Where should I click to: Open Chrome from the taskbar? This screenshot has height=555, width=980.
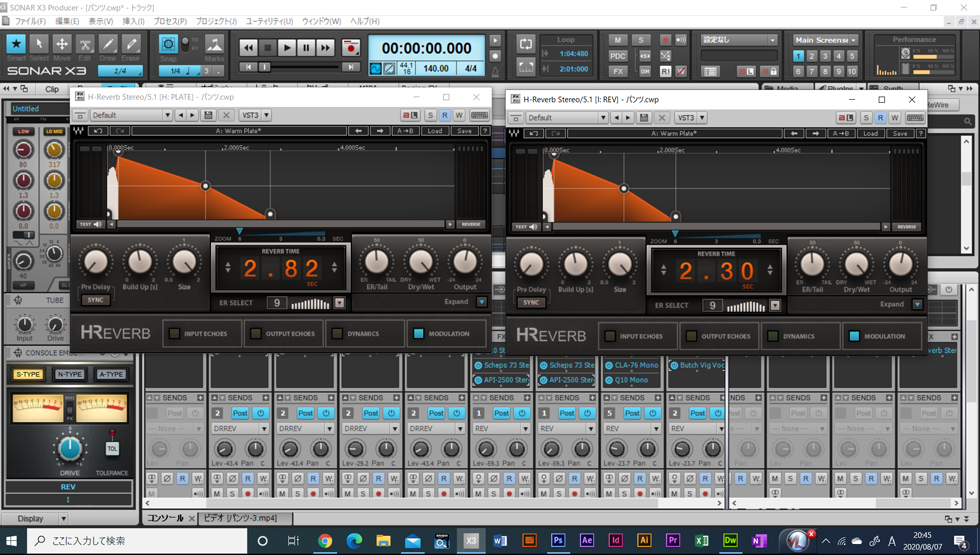tap(325, 541)
